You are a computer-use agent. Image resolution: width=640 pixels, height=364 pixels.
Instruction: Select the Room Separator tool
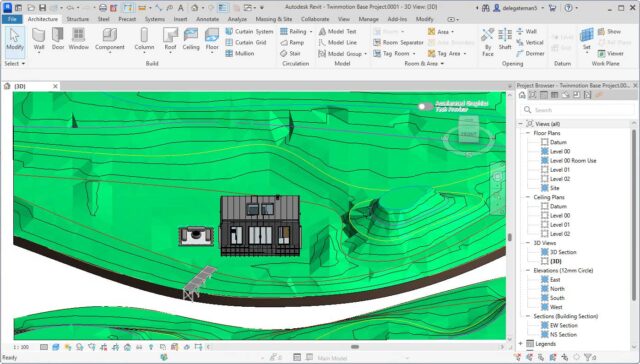[398, 42]
